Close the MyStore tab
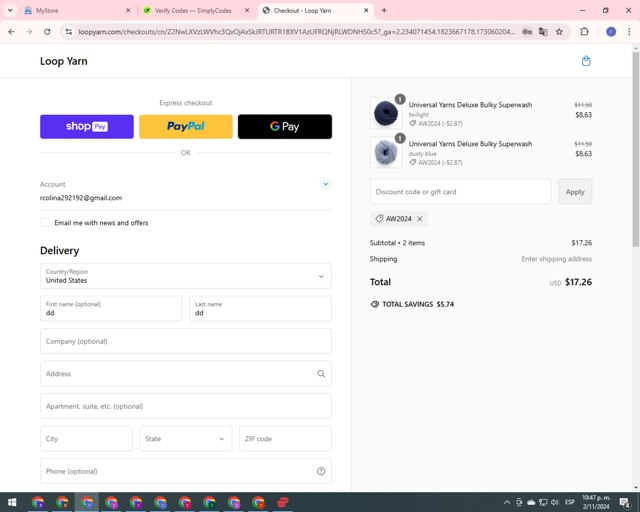The height and width of the screenshot is (512, 640). click(x=128, y=10)
